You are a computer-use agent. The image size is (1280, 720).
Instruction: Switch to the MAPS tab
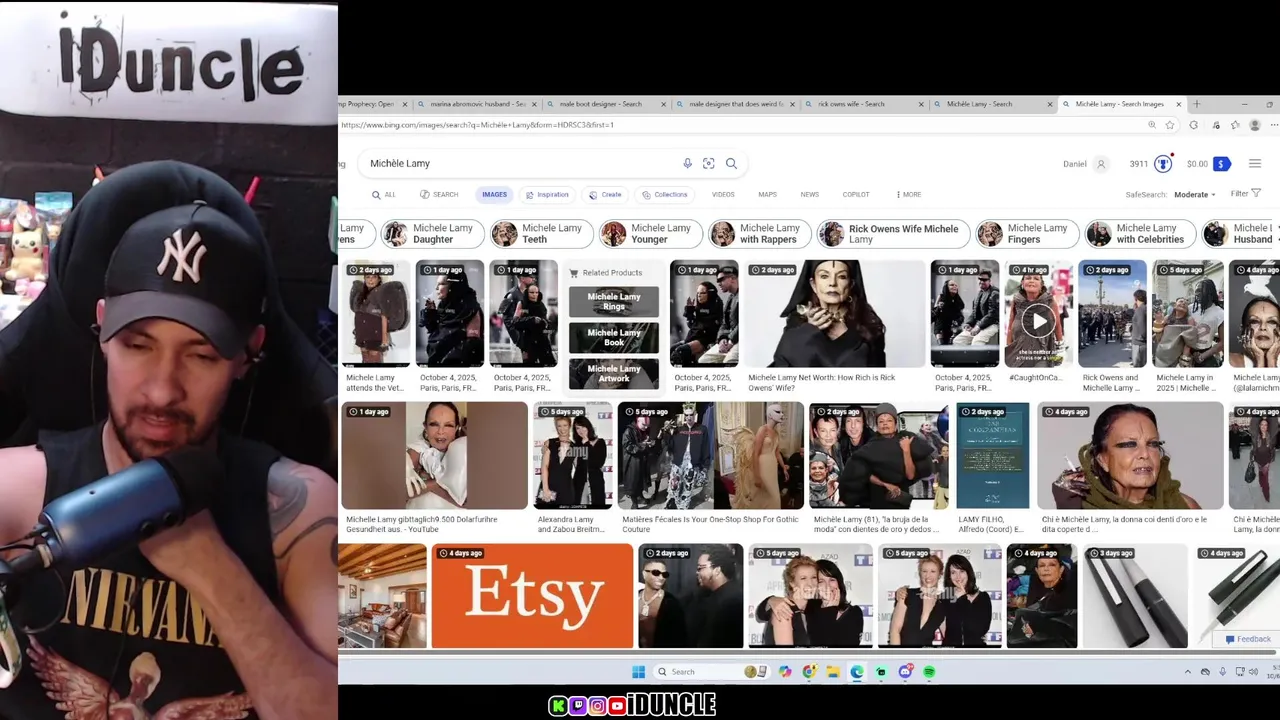pos(767,195)
